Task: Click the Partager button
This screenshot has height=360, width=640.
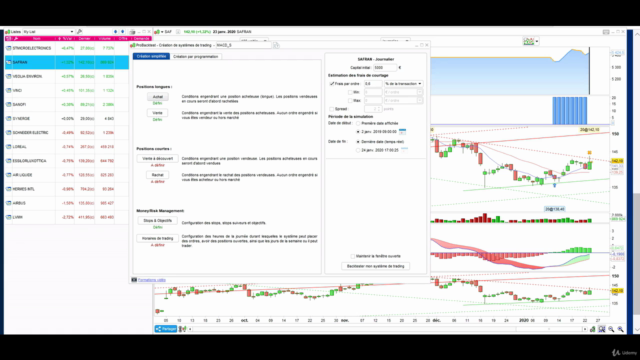Action: point(166,329)
